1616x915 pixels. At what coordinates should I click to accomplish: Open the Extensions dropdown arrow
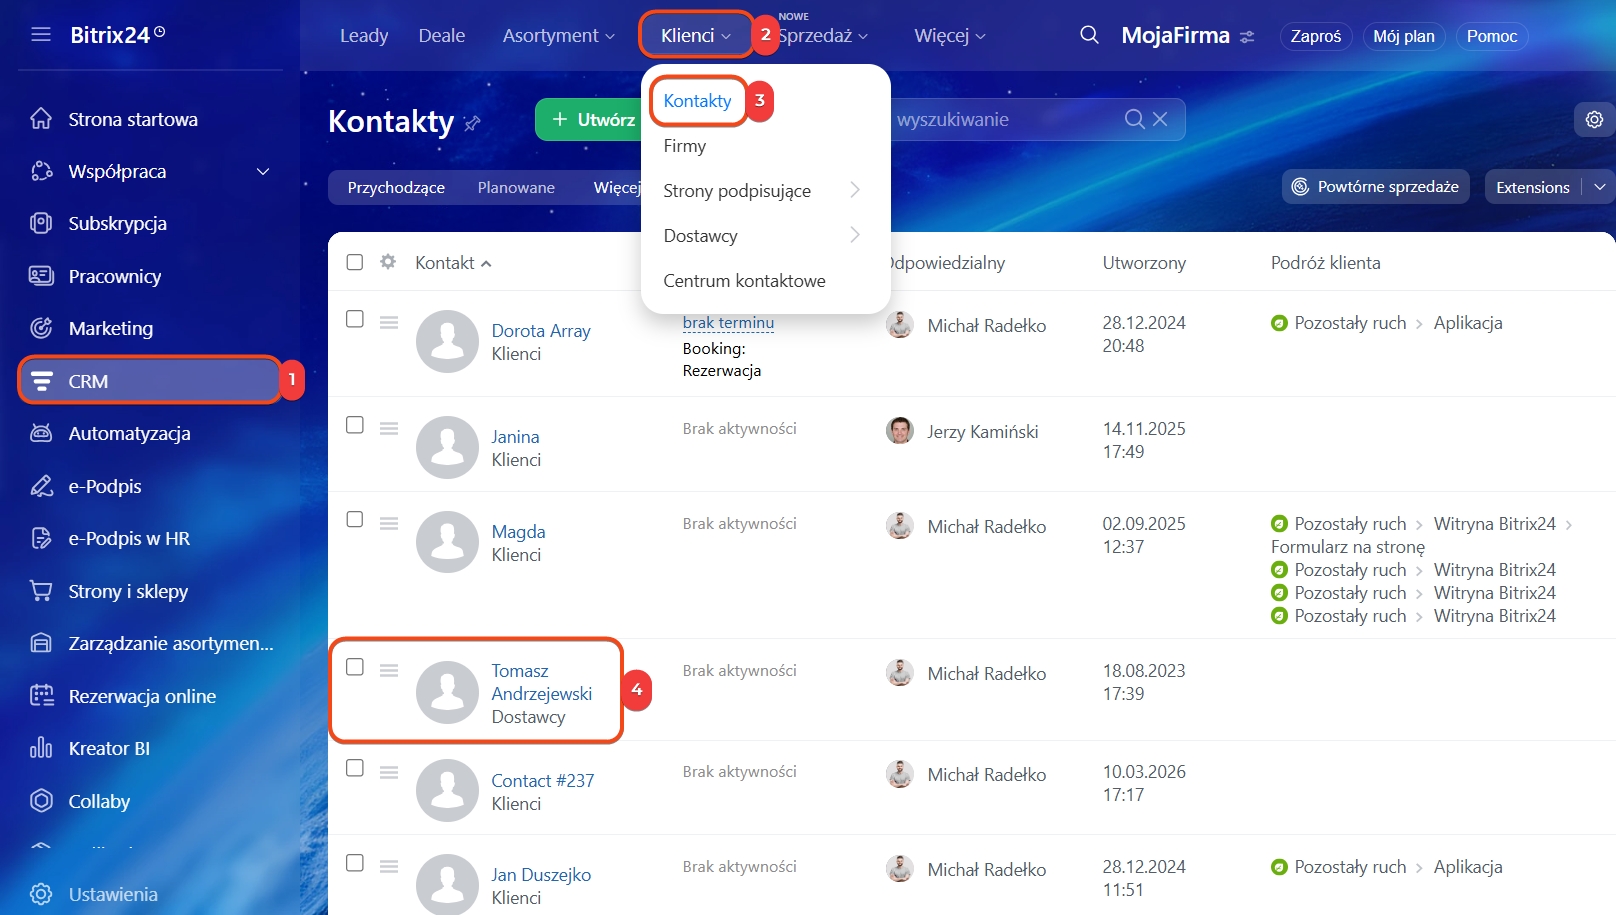point(1599,187)
